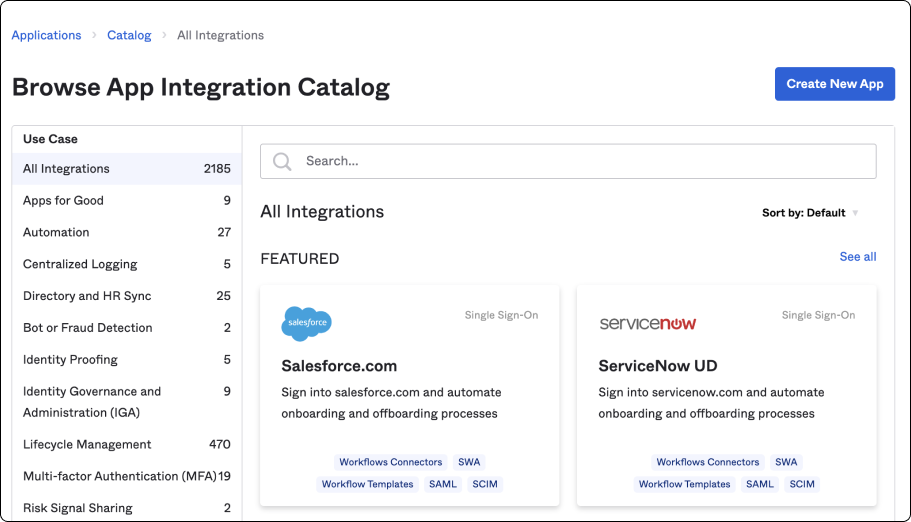Viewport: 911px width, 522px height.
Task: Select Apps for Good category
Action: click(63, 201)
